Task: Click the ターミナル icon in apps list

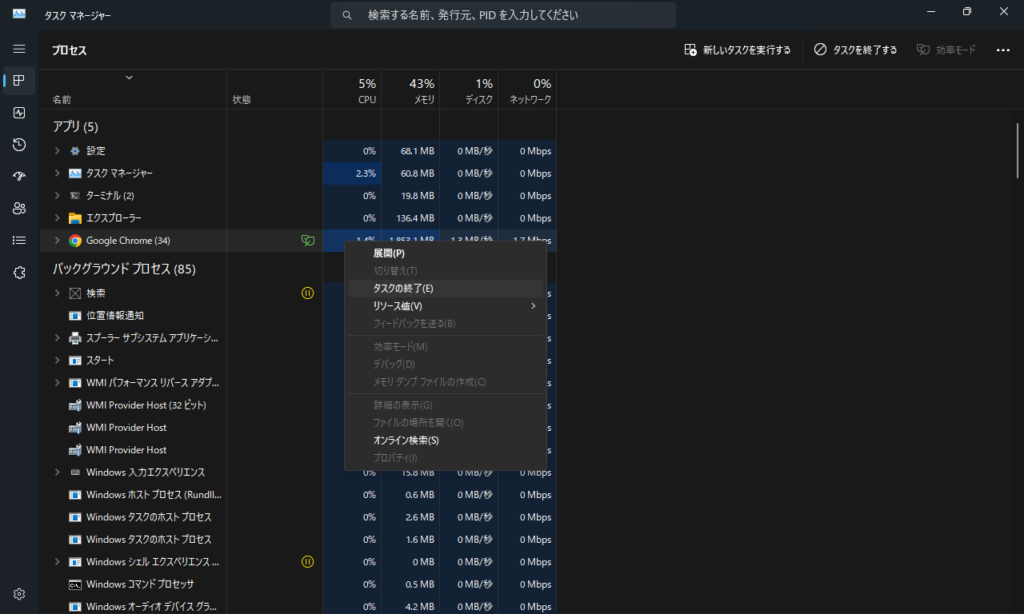Action: coord(75,195)
